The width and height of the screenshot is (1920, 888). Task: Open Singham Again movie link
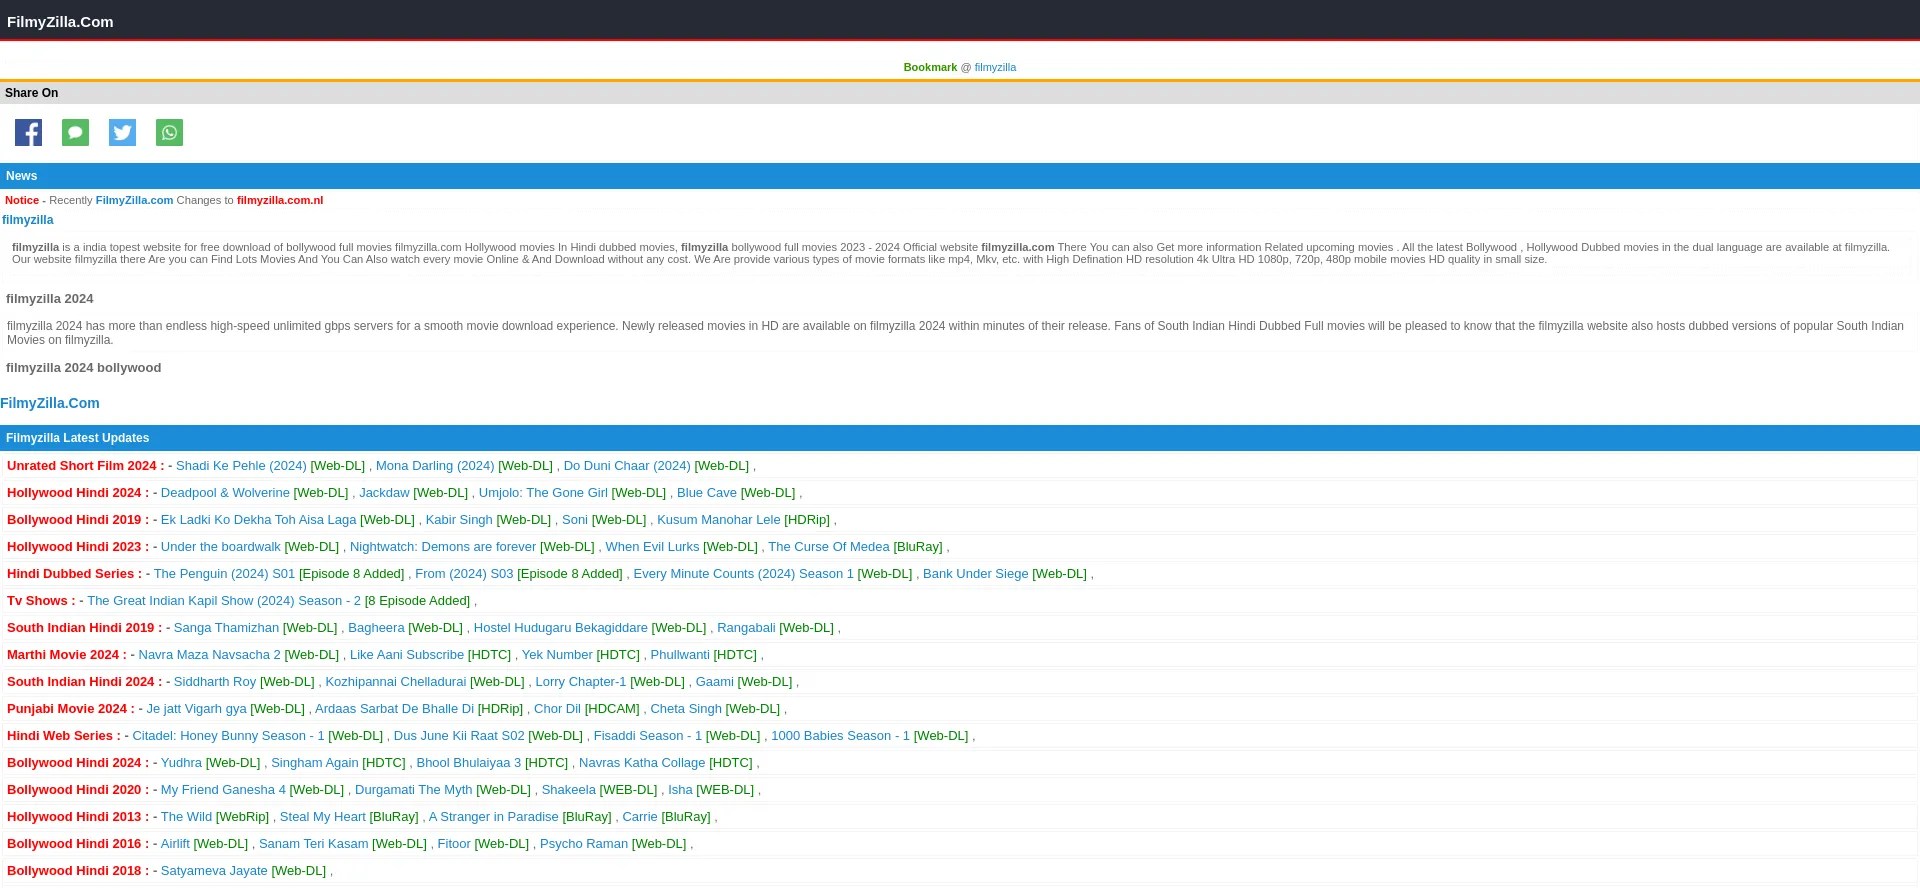tap(315, 763)
